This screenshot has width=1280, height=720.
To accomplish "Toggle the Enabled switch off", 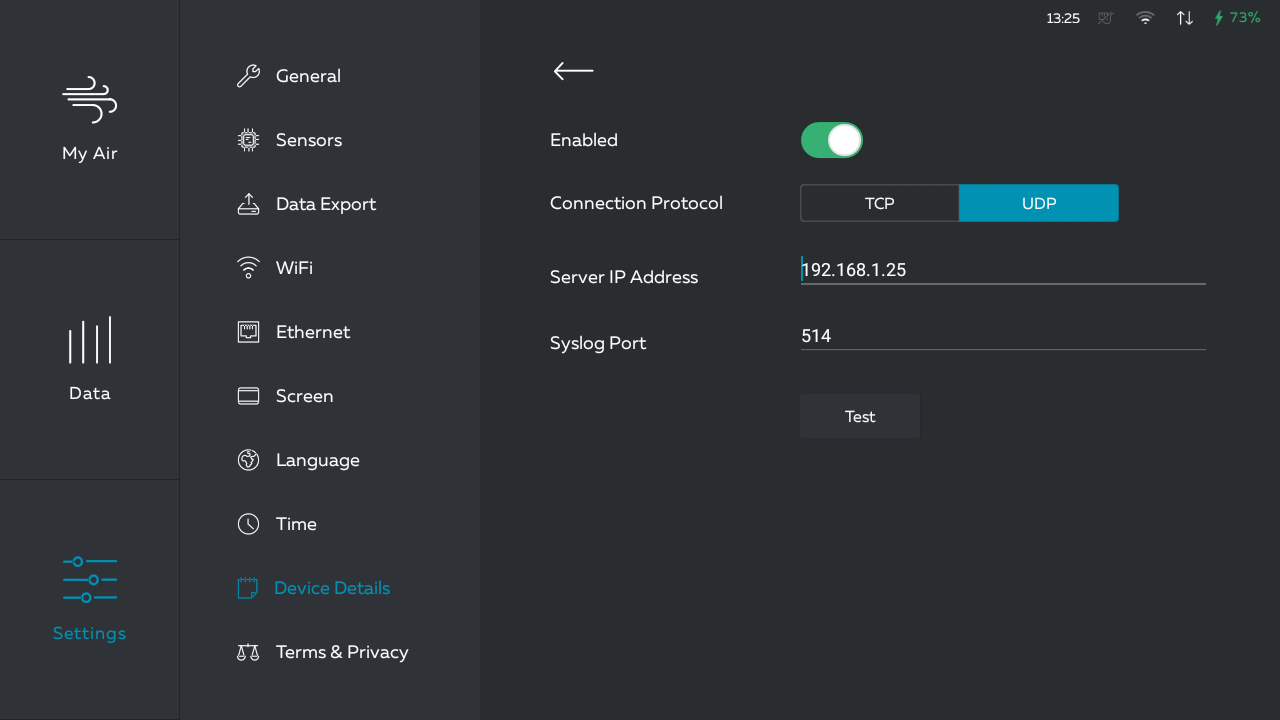I will (x=831, y=140).
